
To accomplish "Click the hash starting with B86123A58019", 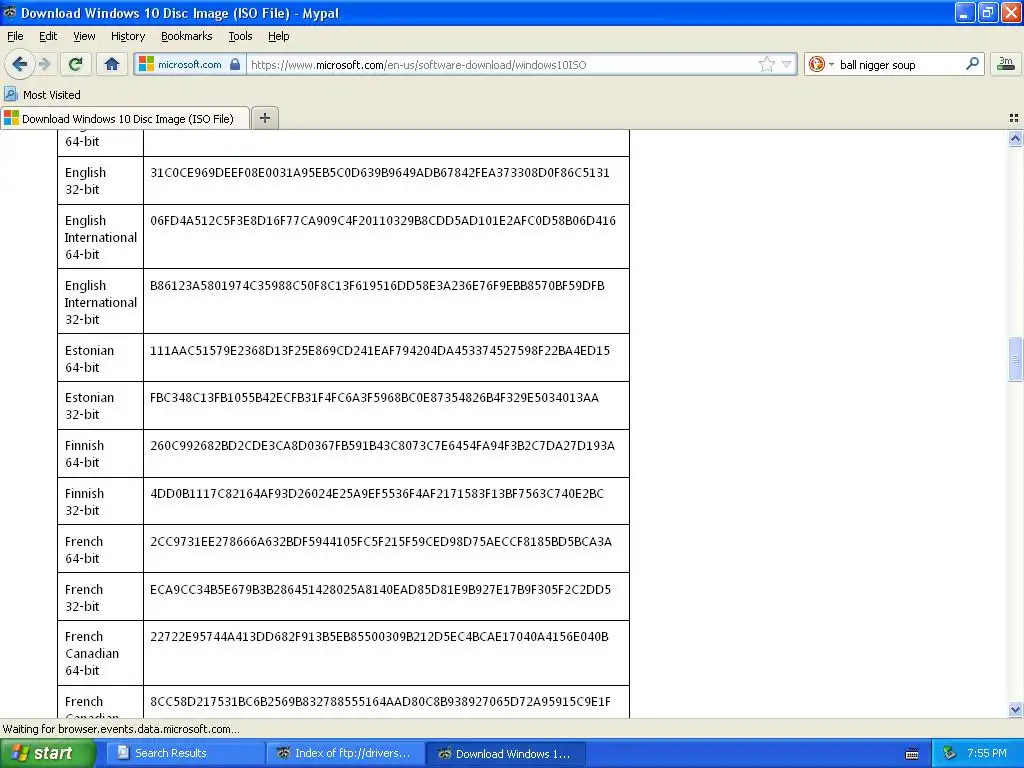I will [x=377, y=285].
